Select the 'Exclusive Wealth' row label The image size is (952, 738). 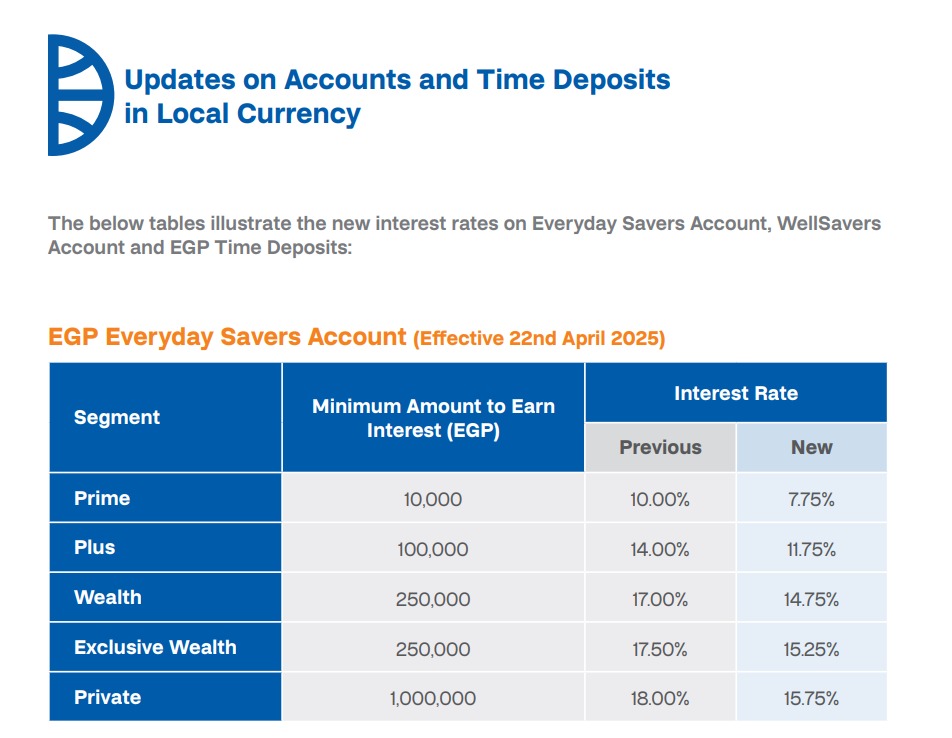pyautogui.click(x=155, y=648)
